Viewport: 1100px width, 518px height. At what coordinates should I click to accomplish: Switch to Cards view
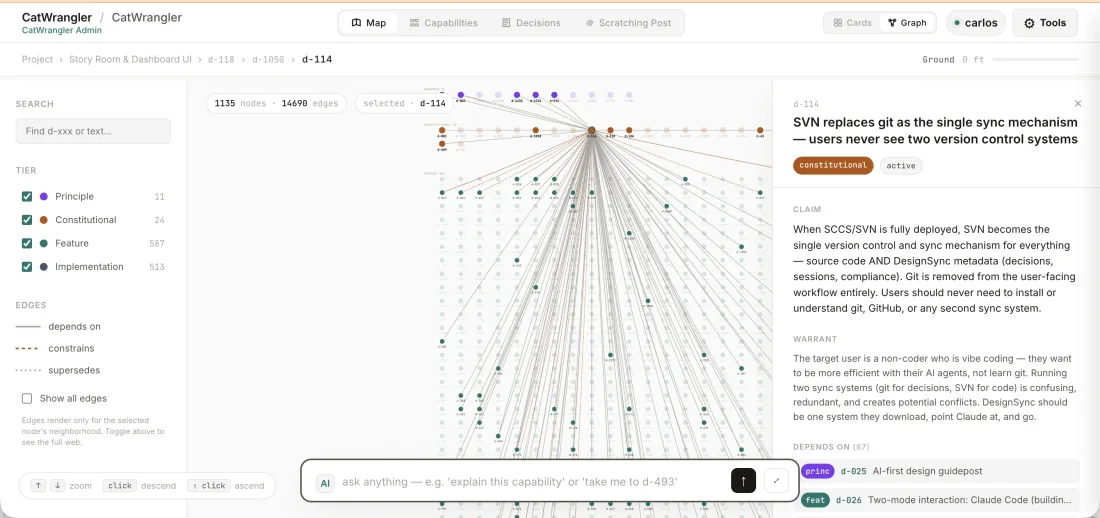pos(852,22)
